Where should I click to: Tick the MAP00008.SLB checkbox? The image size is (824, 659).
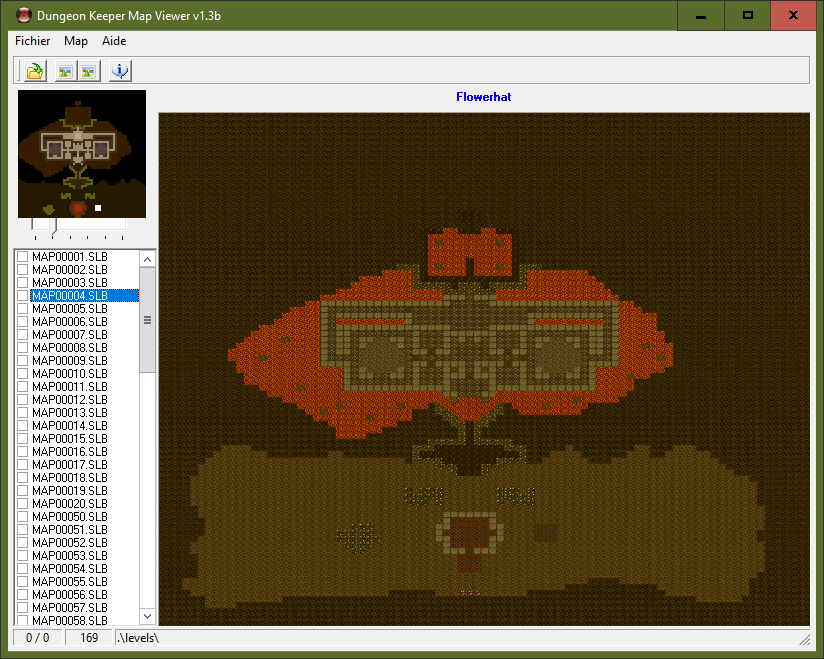coord(23,347)
